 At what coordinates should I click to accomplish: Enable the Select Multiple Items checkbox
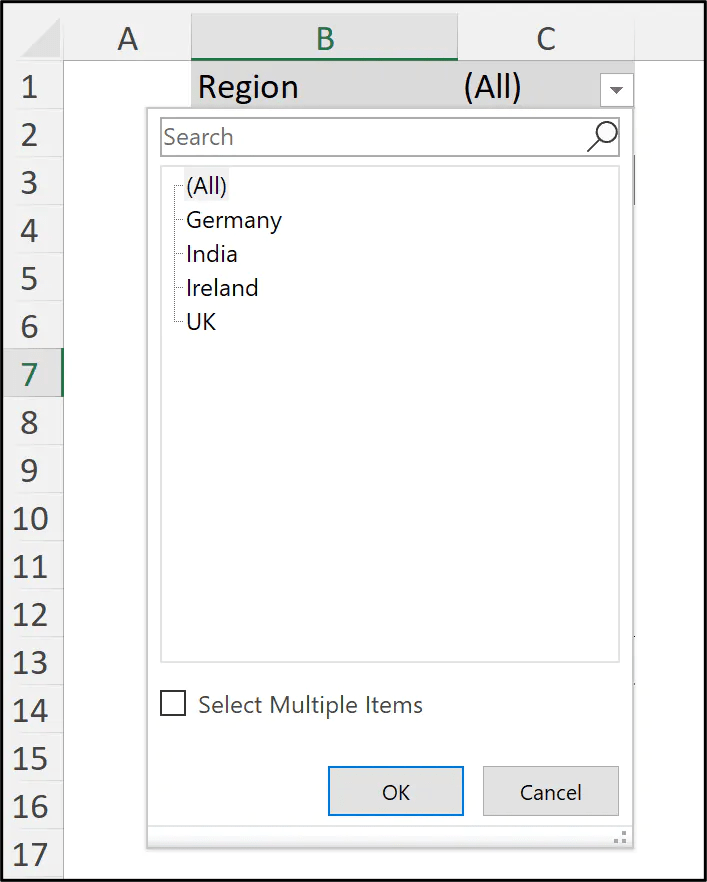(172, 703)
